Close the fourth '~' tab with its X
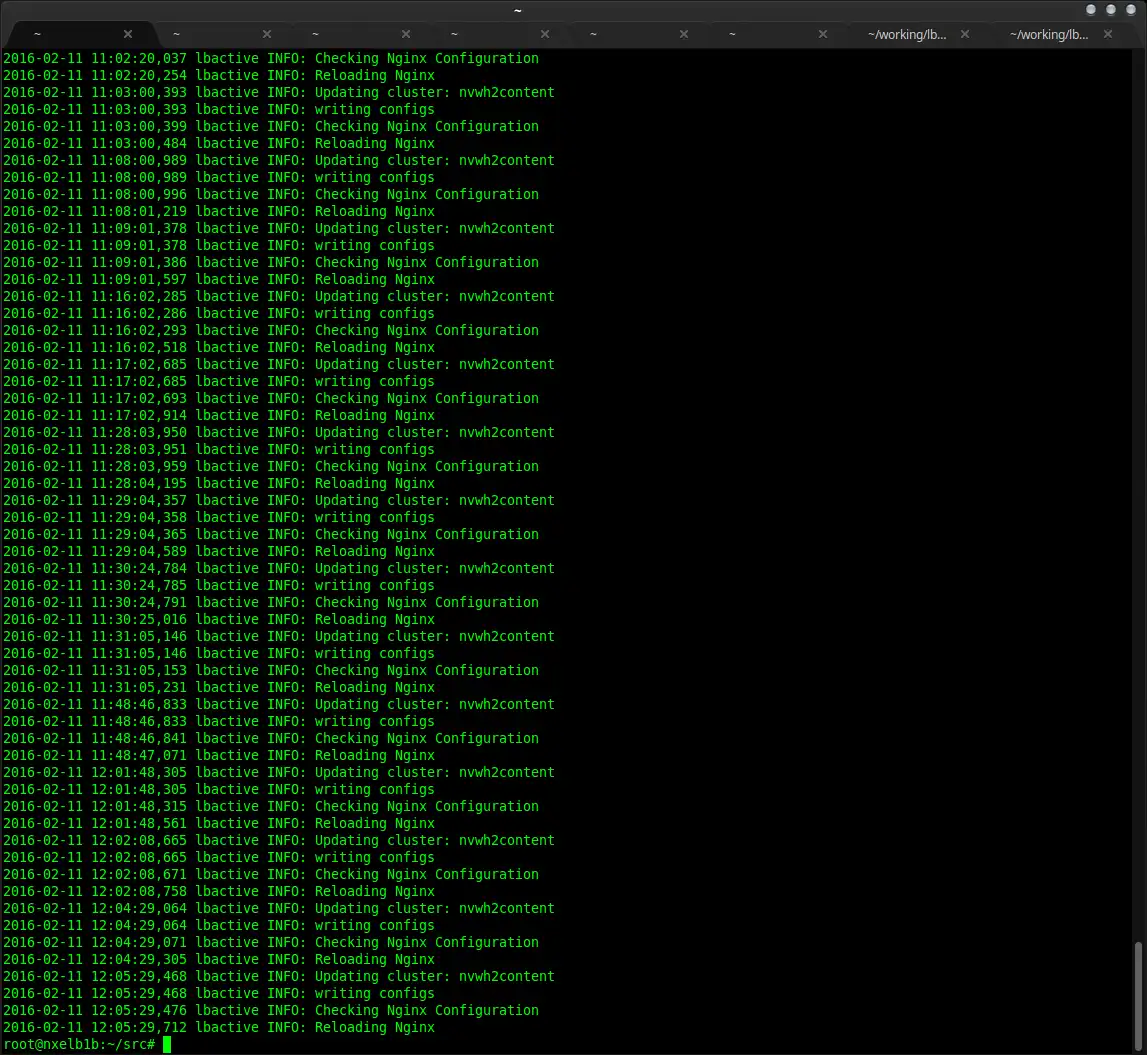This screenshot has height=1055, width=1147. point(545,34)
